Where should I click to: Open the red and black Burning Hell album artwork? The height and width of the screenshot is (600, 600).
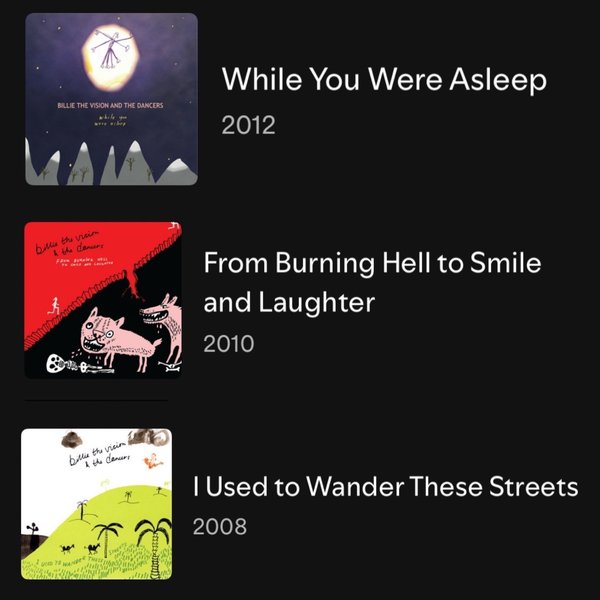[103, 300]
